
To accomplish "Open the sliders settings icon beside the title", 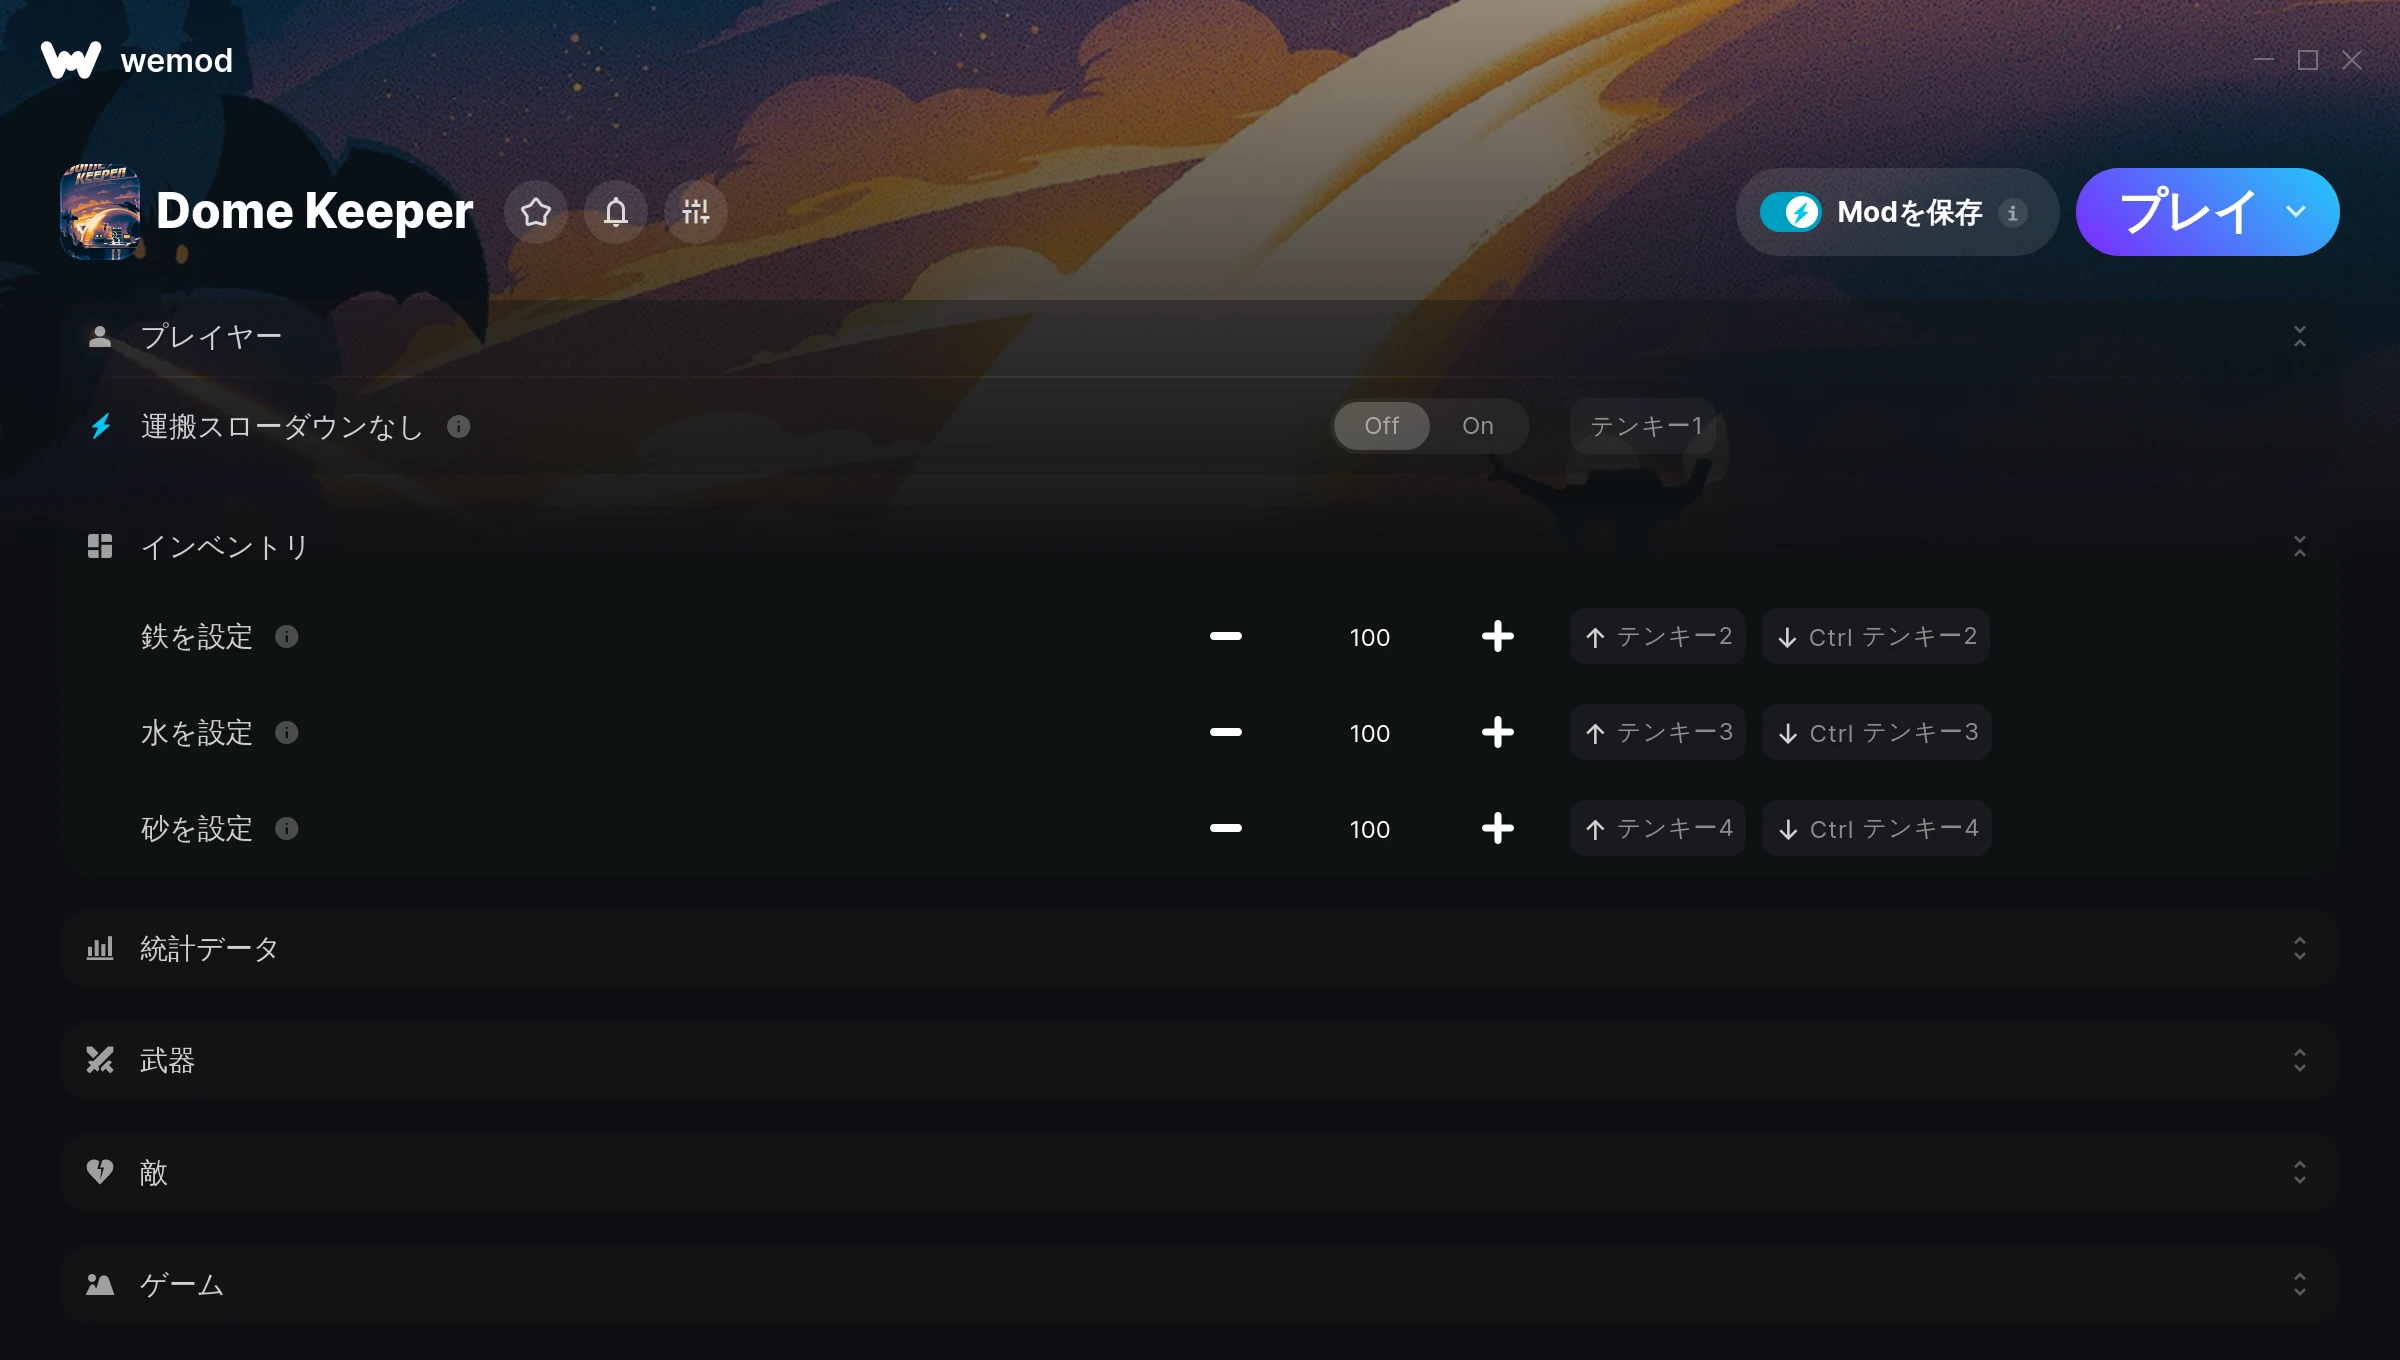I will 696,212.
